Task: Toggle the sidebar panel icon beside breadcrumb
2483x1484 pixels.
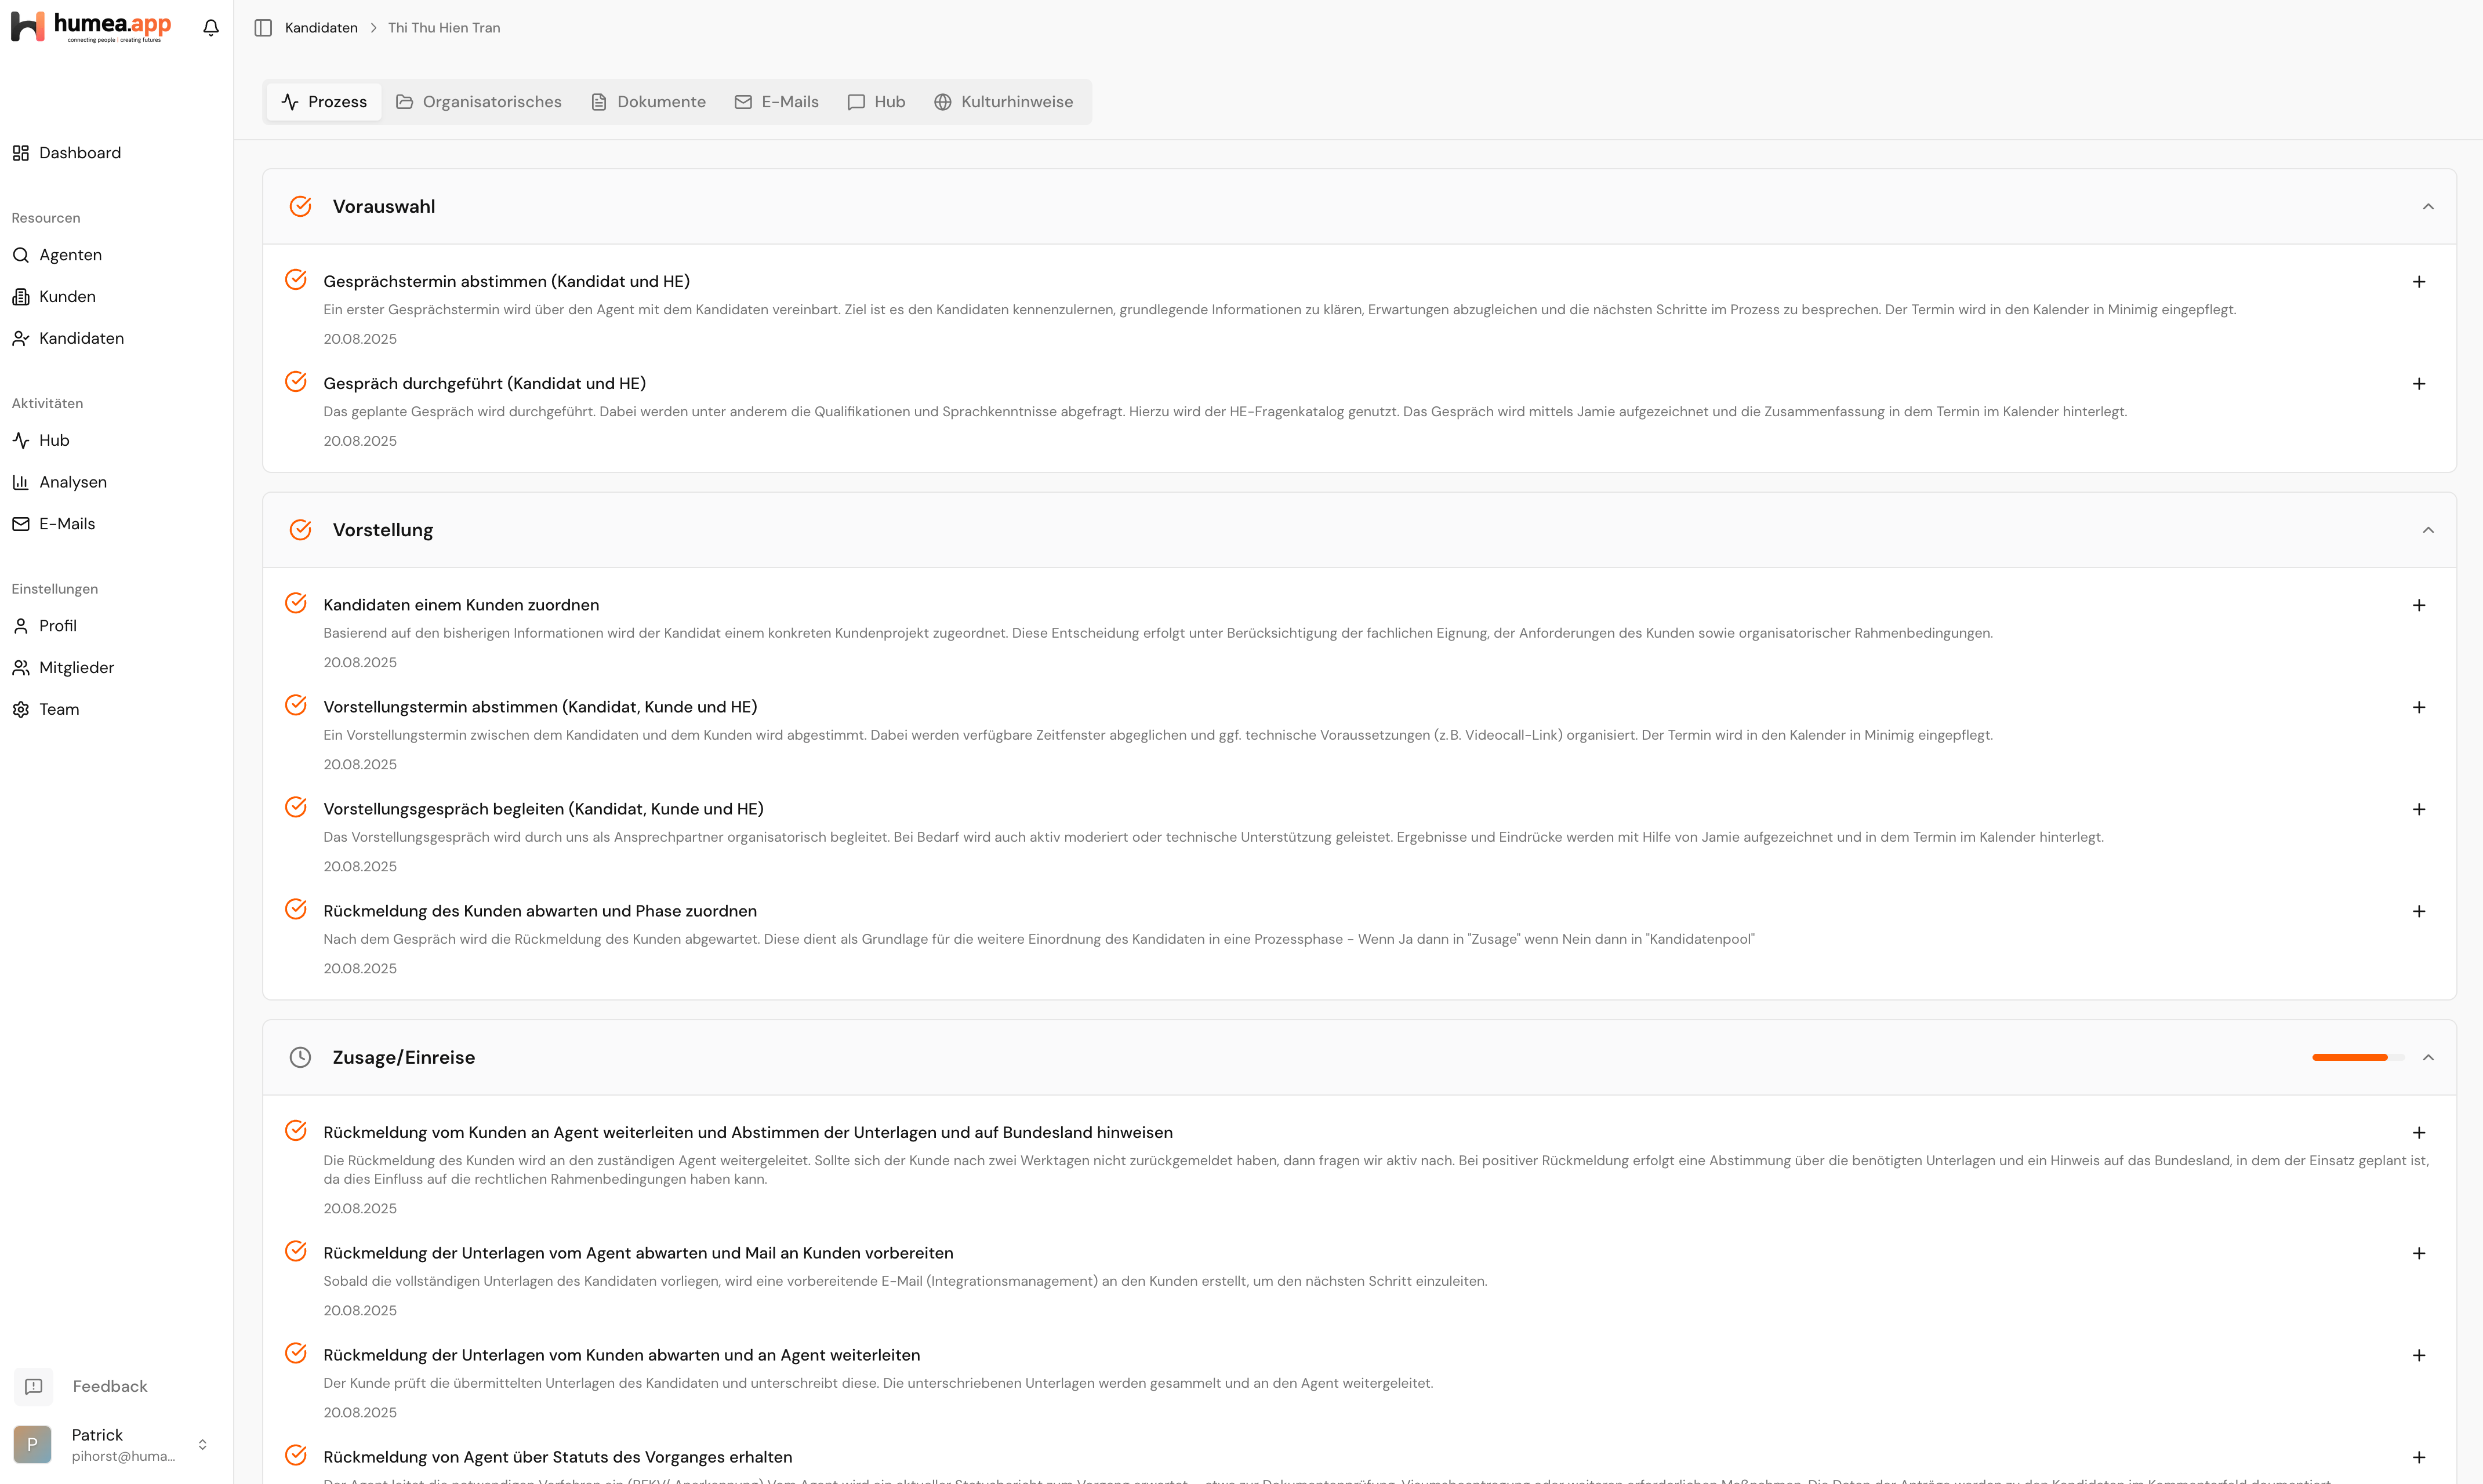Action: [263, 27]
